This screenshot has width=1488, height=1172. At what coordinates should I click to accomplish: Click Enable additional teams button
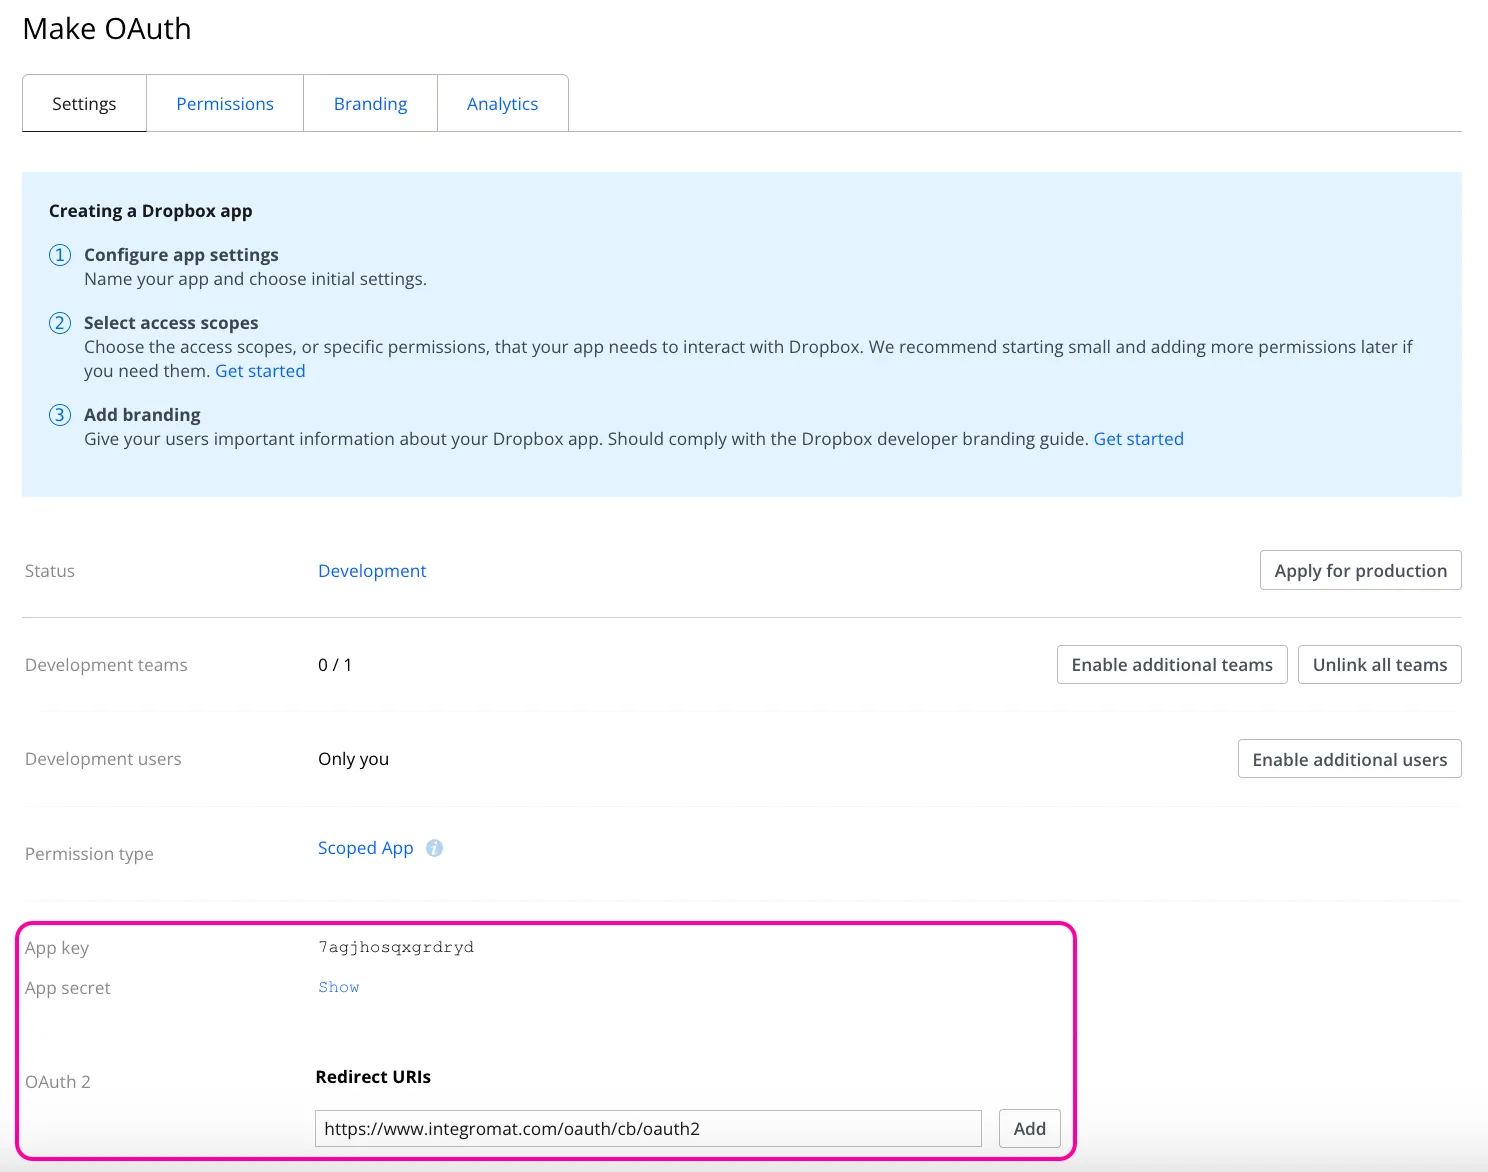(1172, 665)
